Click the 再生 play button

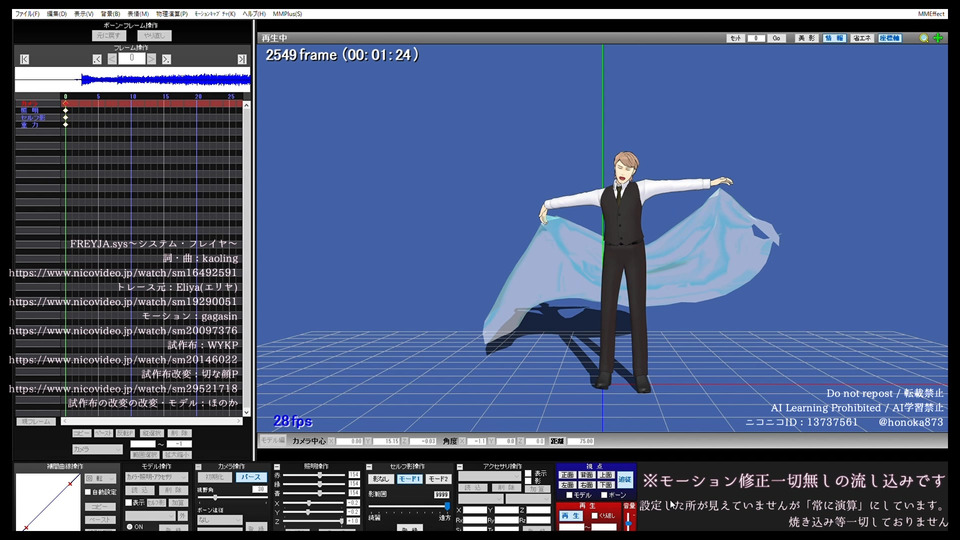coord(571,516)
